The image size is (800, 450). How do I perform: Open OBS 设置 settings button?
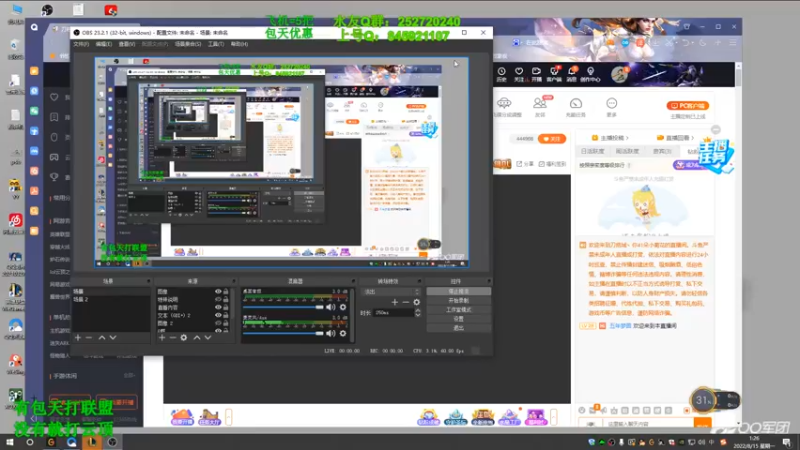[x=459, y=319]
